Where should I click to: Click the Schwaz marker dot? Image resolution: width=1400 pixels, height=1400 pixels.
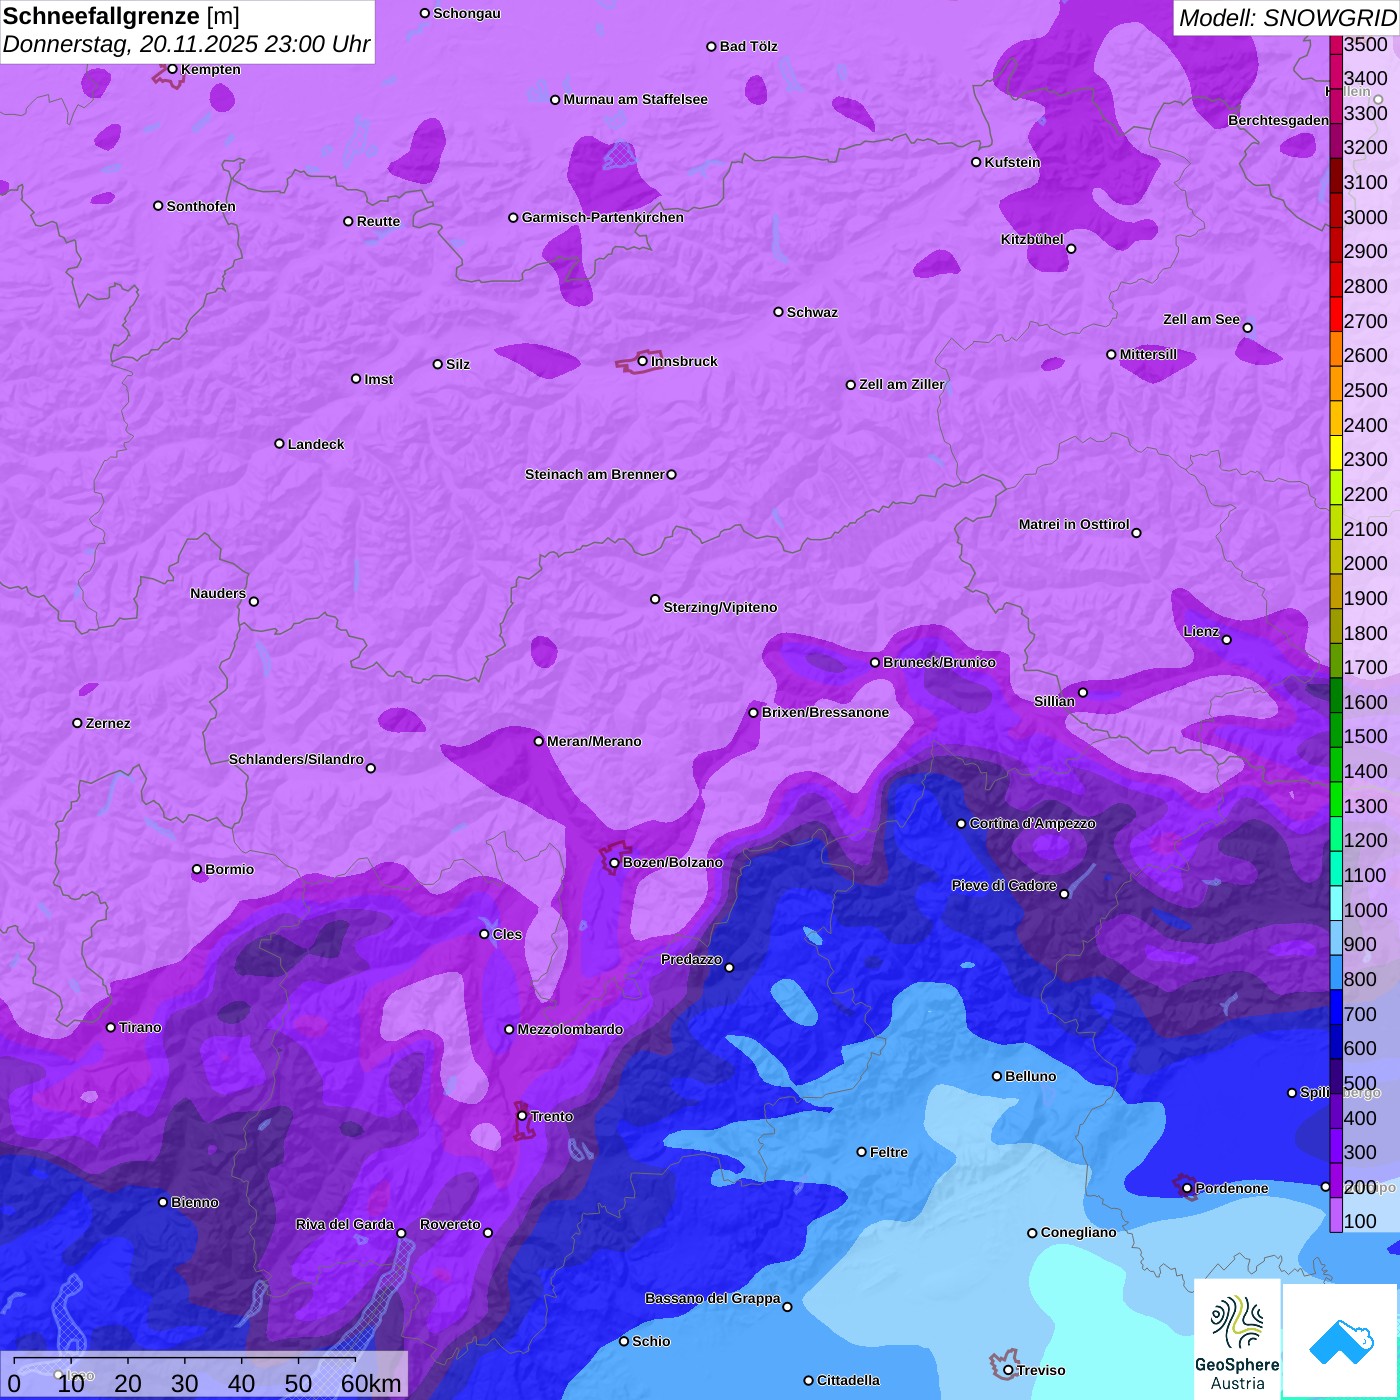779,312
